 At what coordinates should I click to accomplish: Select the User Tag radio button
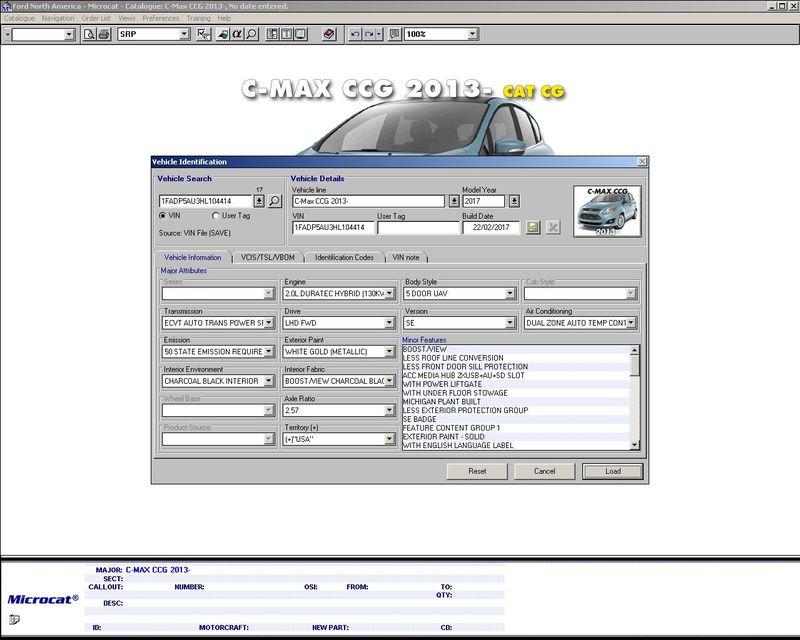[x=216, y=216]
